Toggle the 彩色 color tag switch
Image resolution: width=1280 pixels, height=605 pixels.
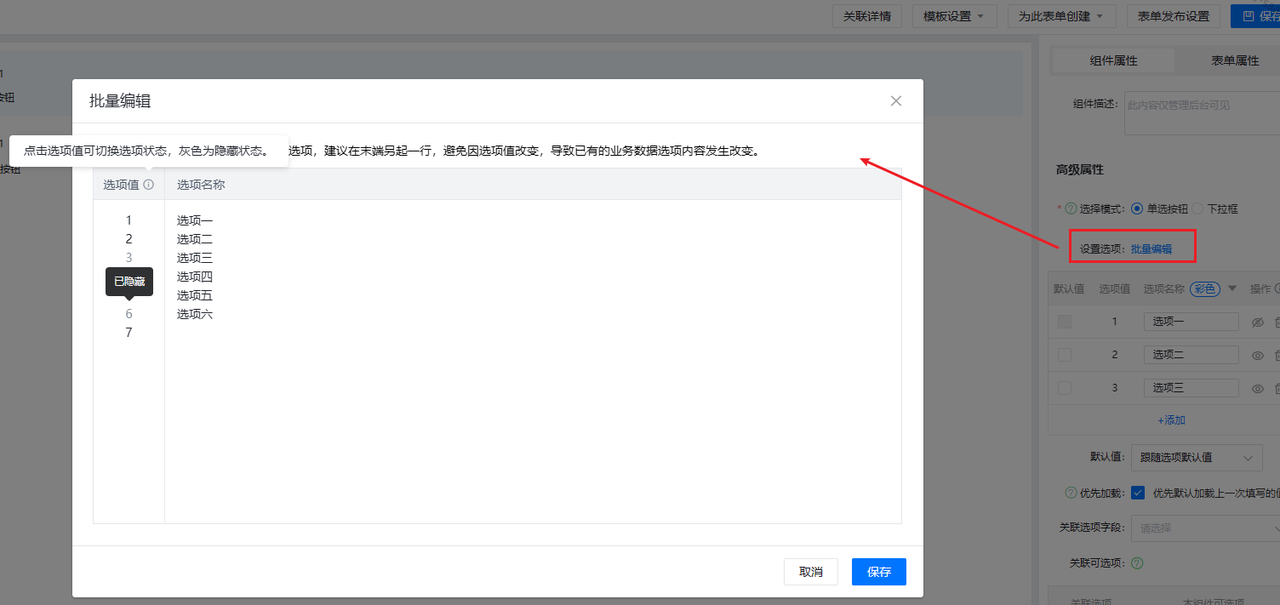1204,289
